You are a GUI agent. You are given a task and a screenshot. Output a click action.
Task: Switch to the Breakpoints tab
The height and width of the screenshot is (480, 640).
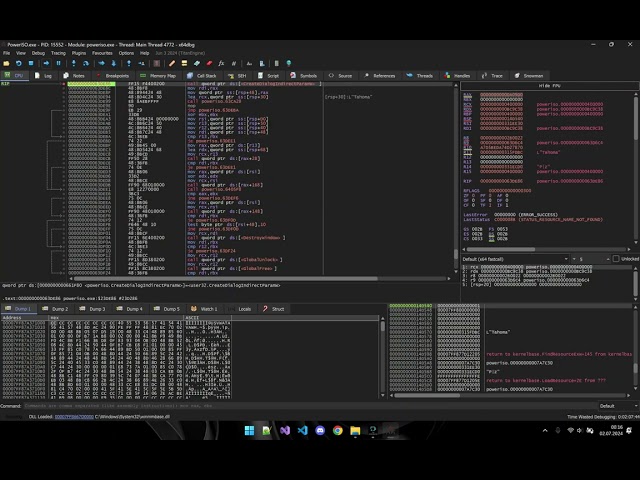pos(113,76)
